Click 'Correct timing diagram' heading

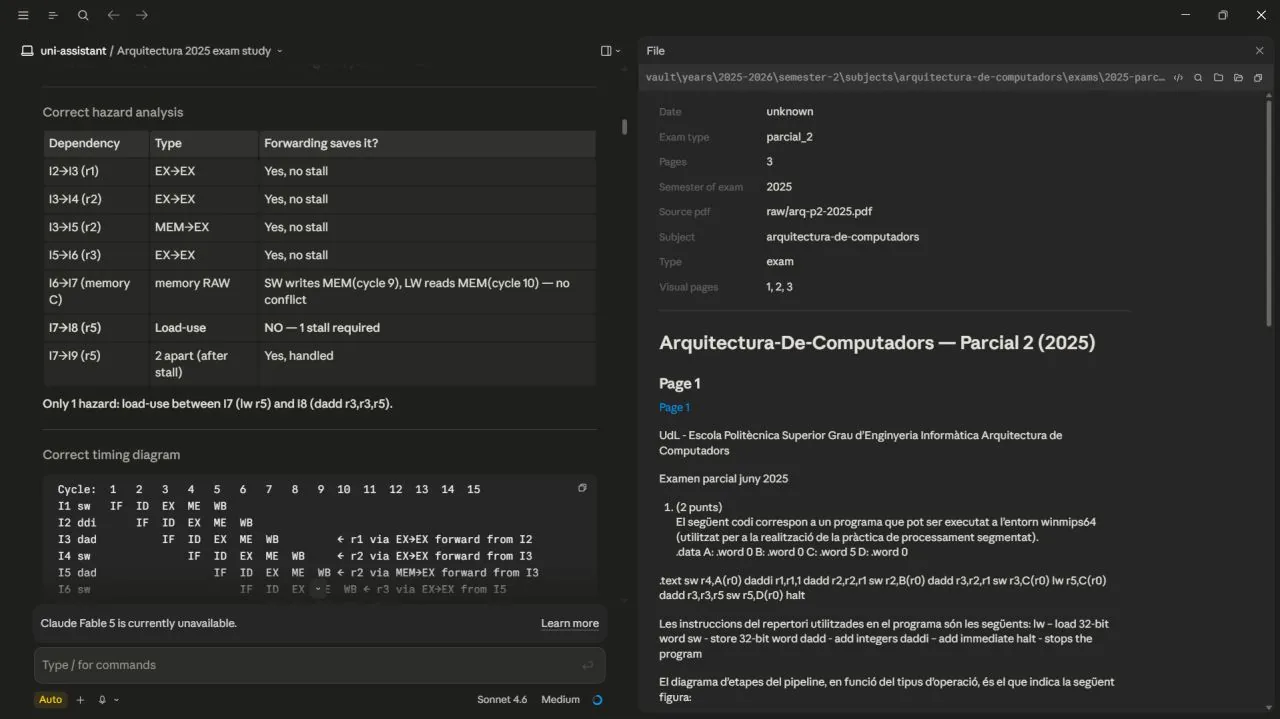click(111, 454)
